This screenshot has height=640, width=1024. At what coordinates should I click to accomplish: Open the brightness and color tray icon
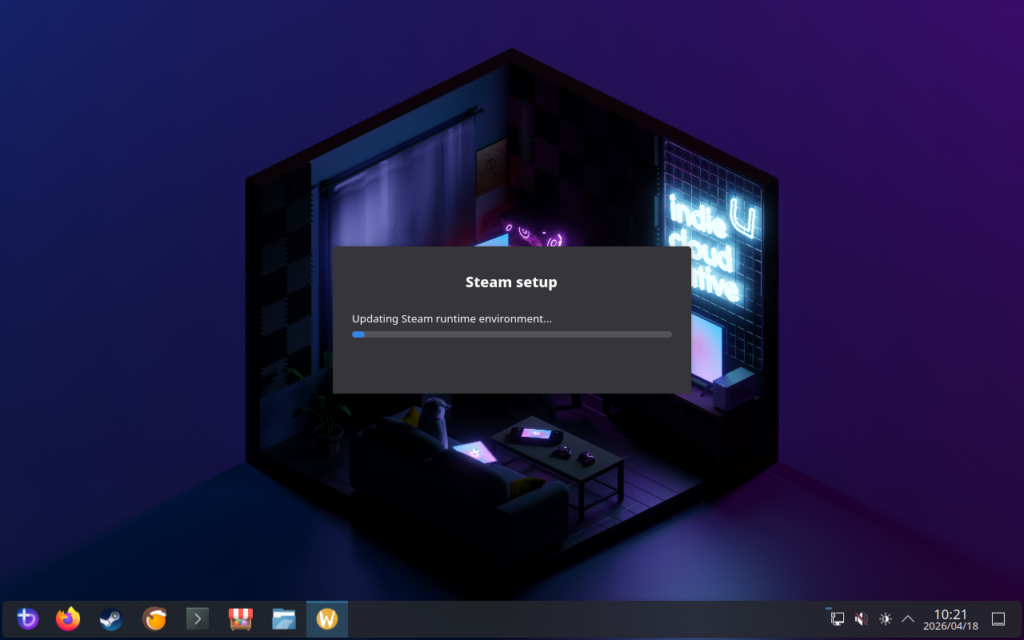coord(885,619)
